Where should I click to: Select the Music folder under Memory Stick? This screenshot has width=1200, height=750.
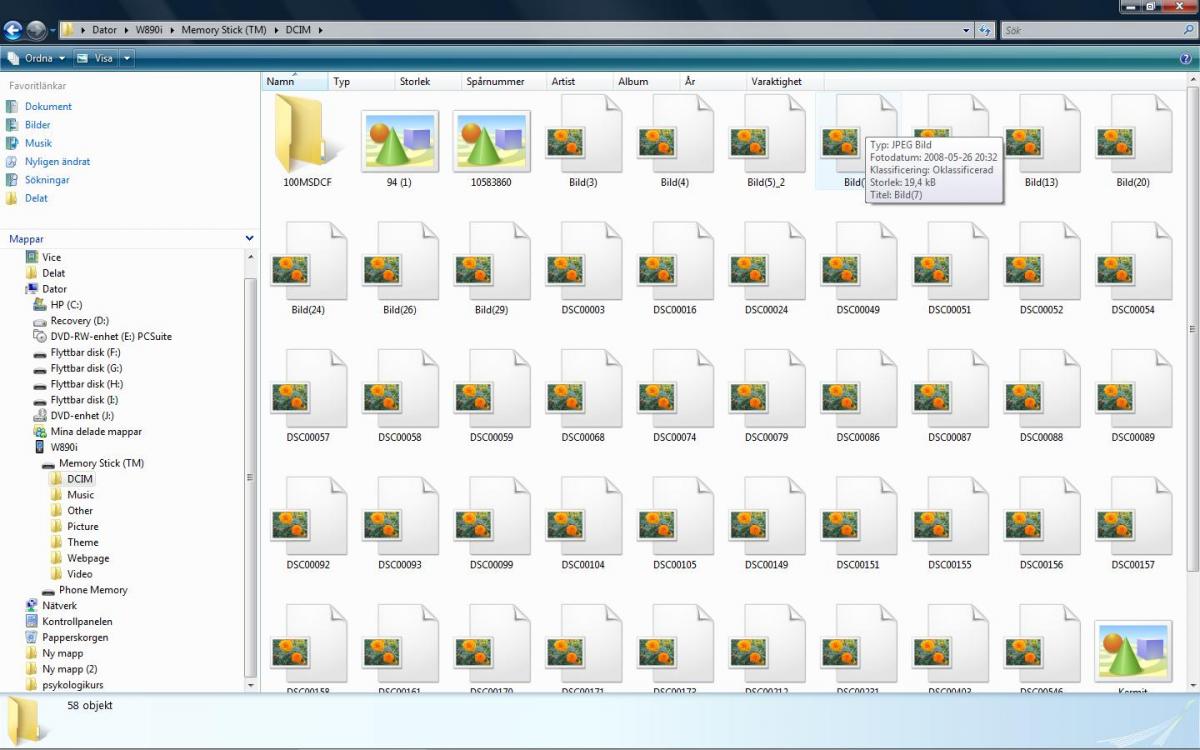pos(80,495)
